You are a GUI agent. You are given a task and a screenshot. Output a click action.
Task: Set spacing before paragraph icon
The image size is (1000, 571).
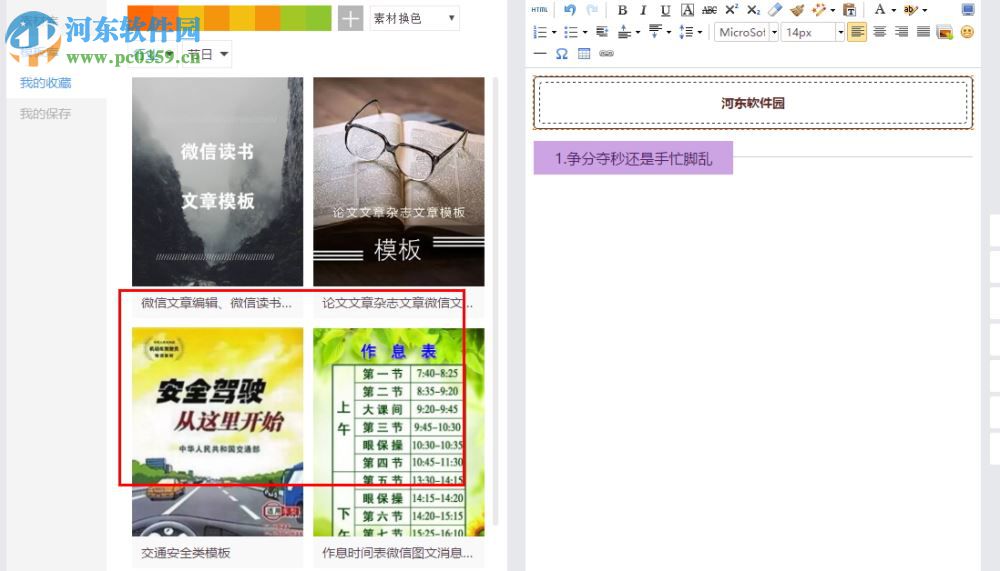625,32
